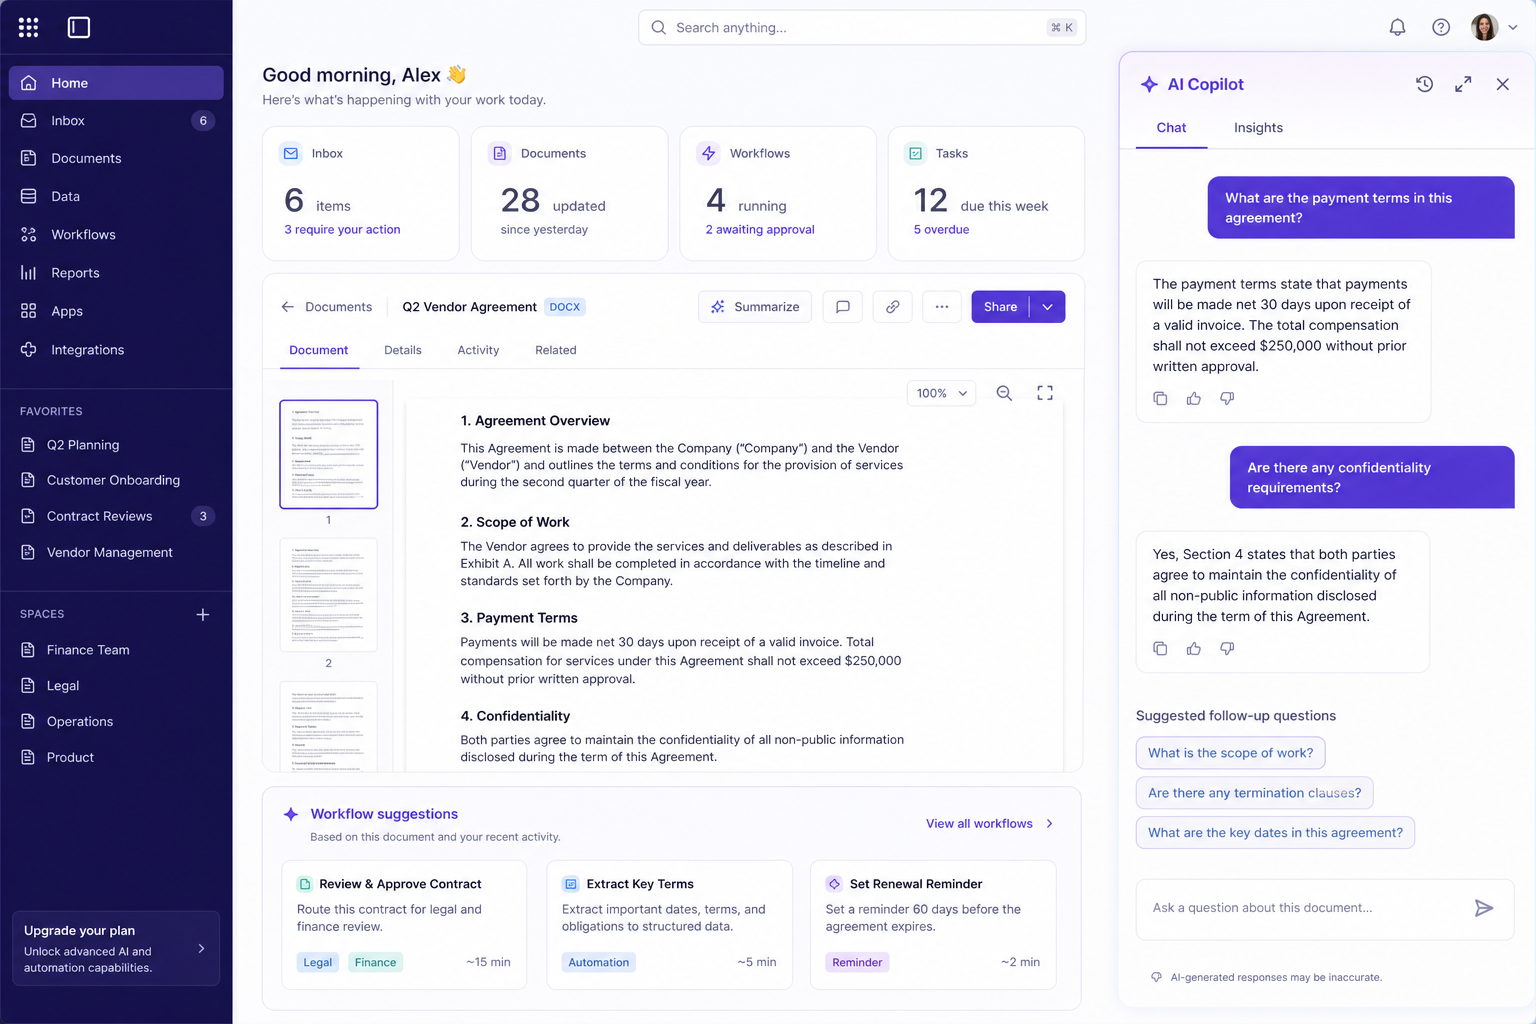1536x1024 pixels.
Task: Close the AI Copilot panel
Action: [x=1502, y=84]
